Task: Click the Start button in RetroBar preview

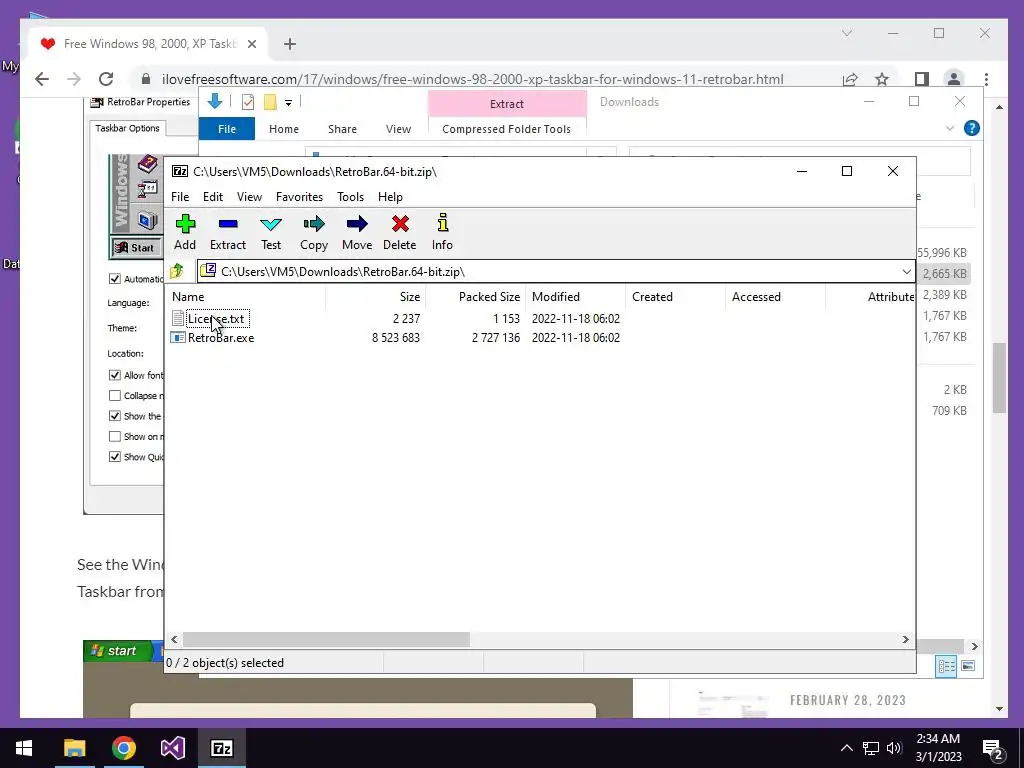Action: [x=135, y=248]
